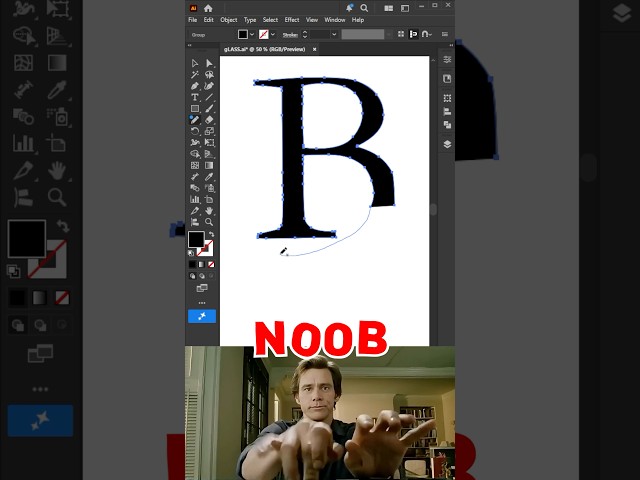The width and height of the screenshot is (640, 480).
Task: Open the notifications bell
Action: pyautogui.click(x=350, y=8)
